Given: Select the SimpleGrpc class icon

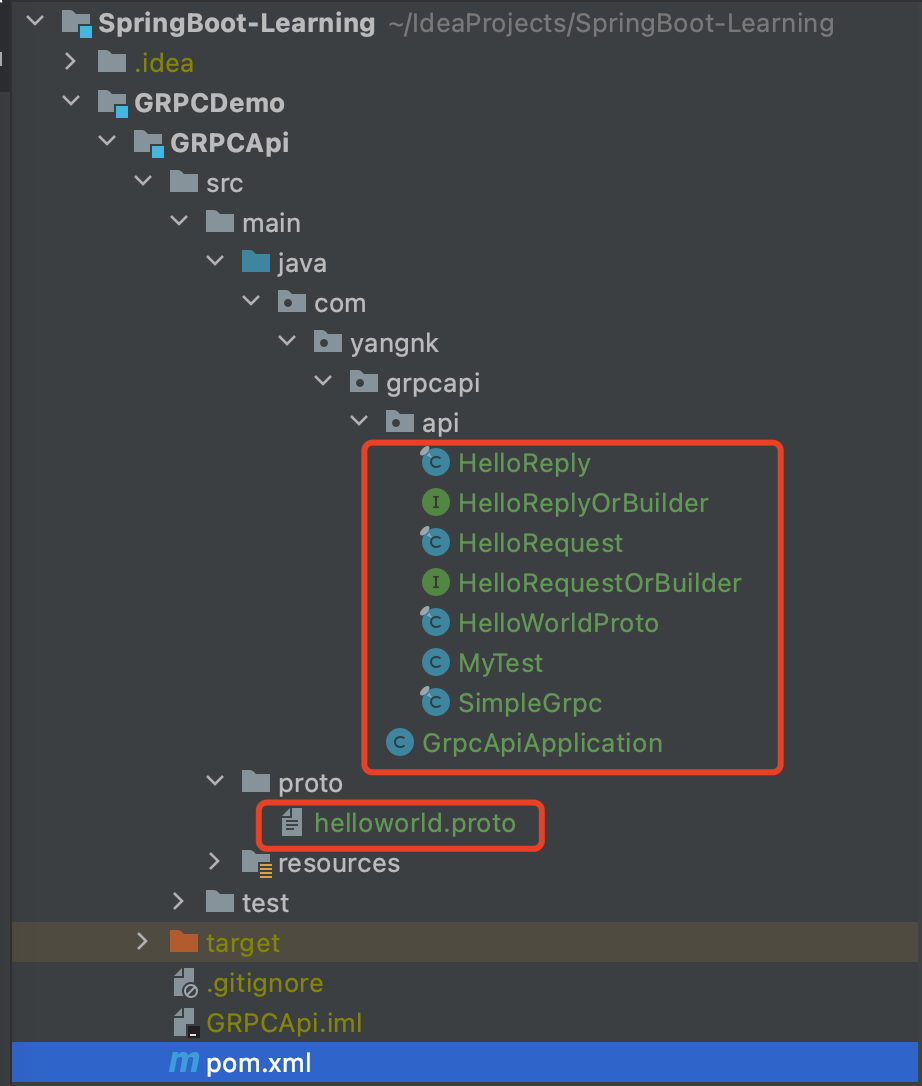Looking at the screenshot, I should click(x=434, y=702).
